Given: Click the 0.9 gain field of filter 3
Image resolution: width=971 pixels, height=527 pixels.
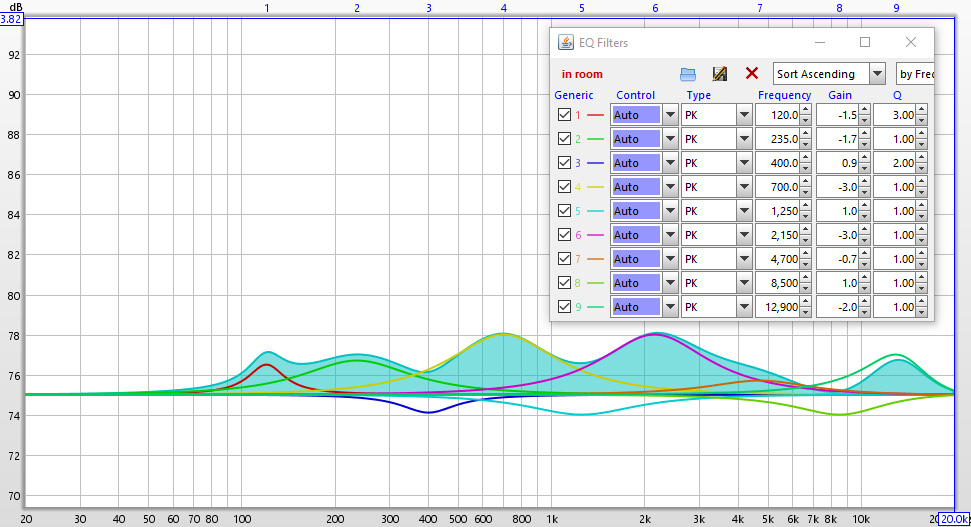Looking at the screenshot, I should click(838, 163).
